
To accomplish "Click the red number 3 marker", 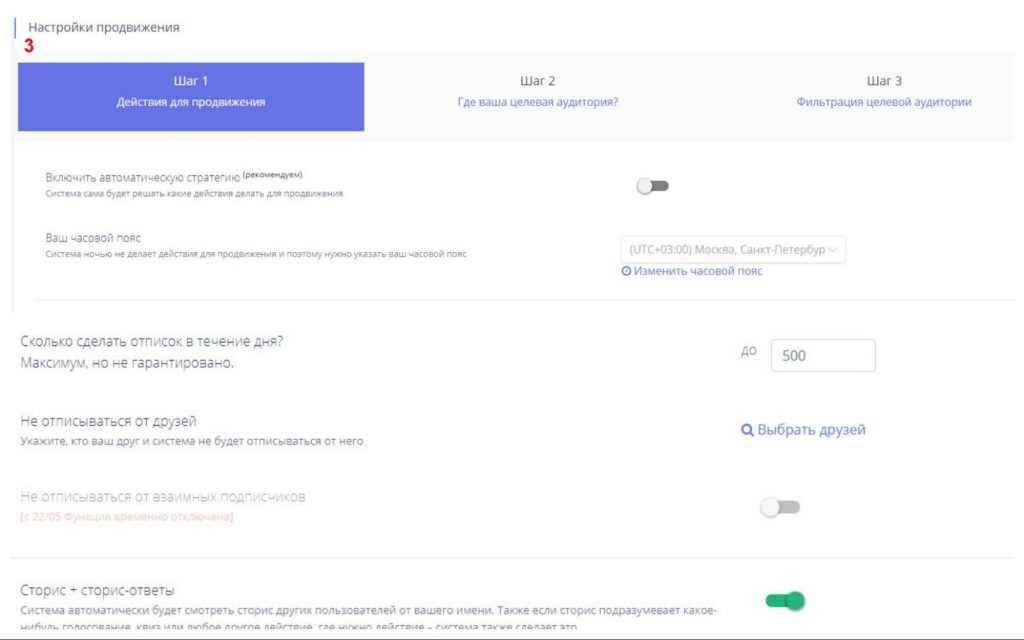I will pyautogui.click(x=29, y=46).
